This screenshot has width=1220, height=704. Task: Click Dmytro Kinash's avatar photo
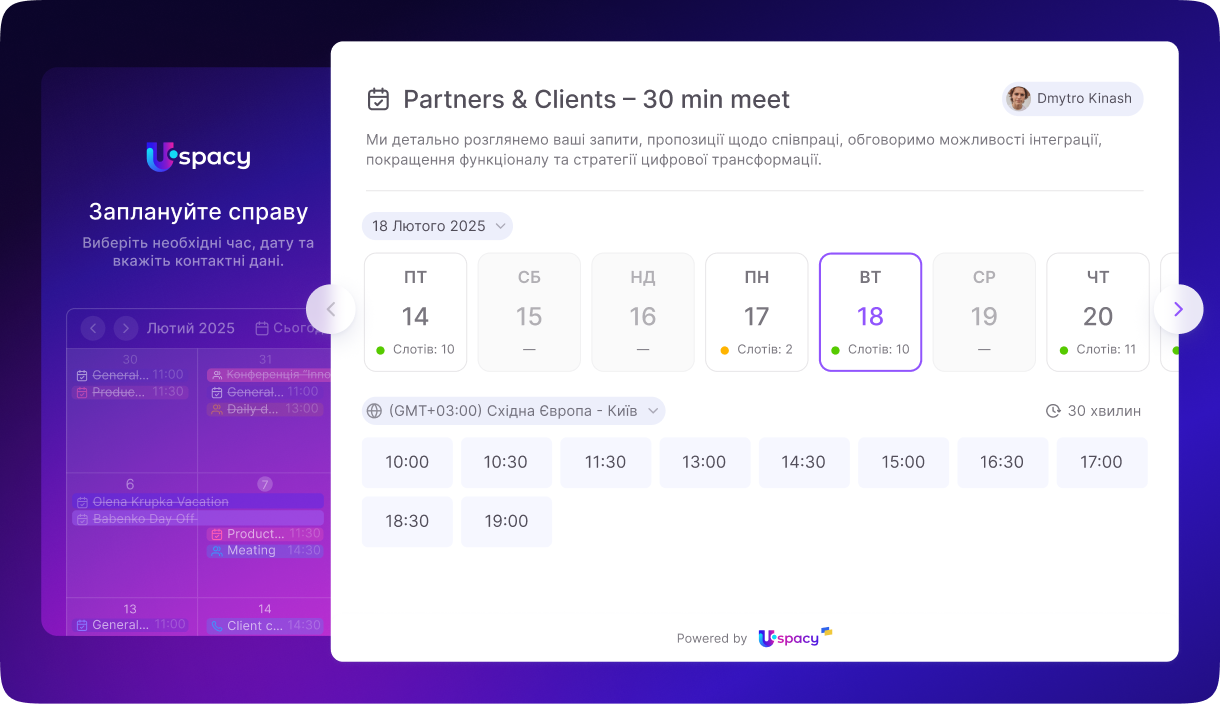point(1018,99)
